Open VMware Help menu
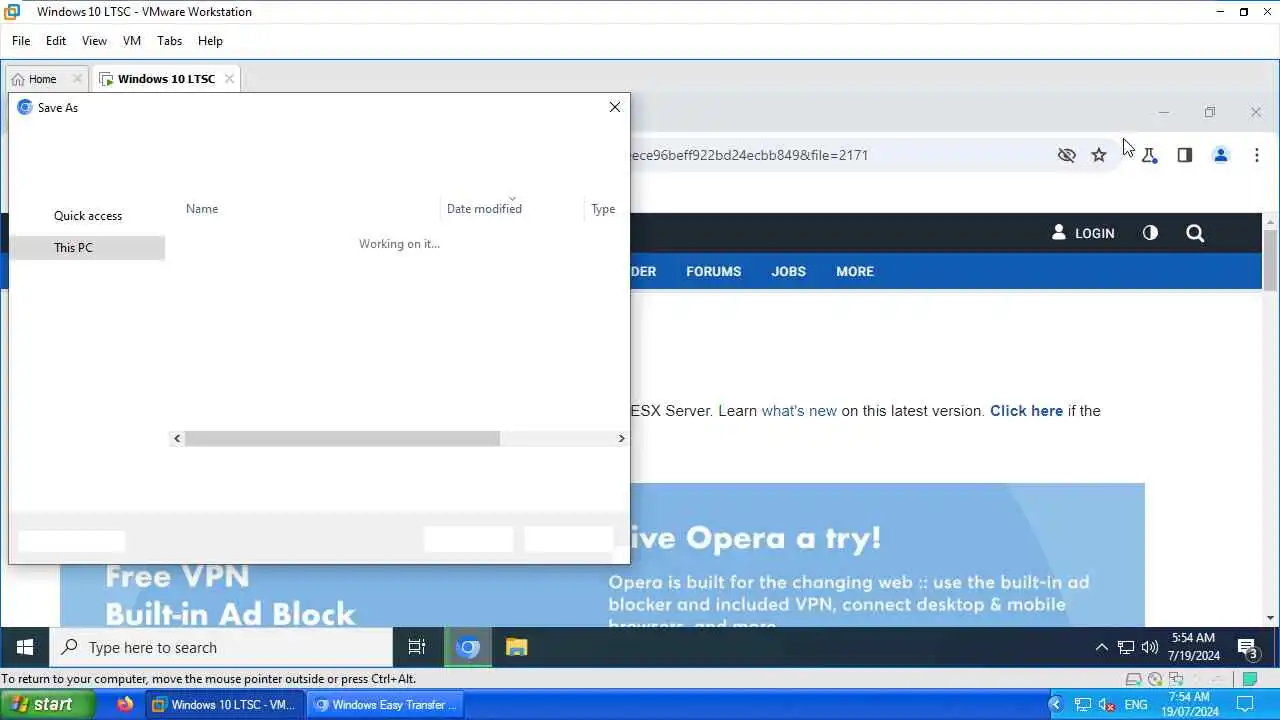Viewport: 1280px width, 720px height. [x=210, y=41]
